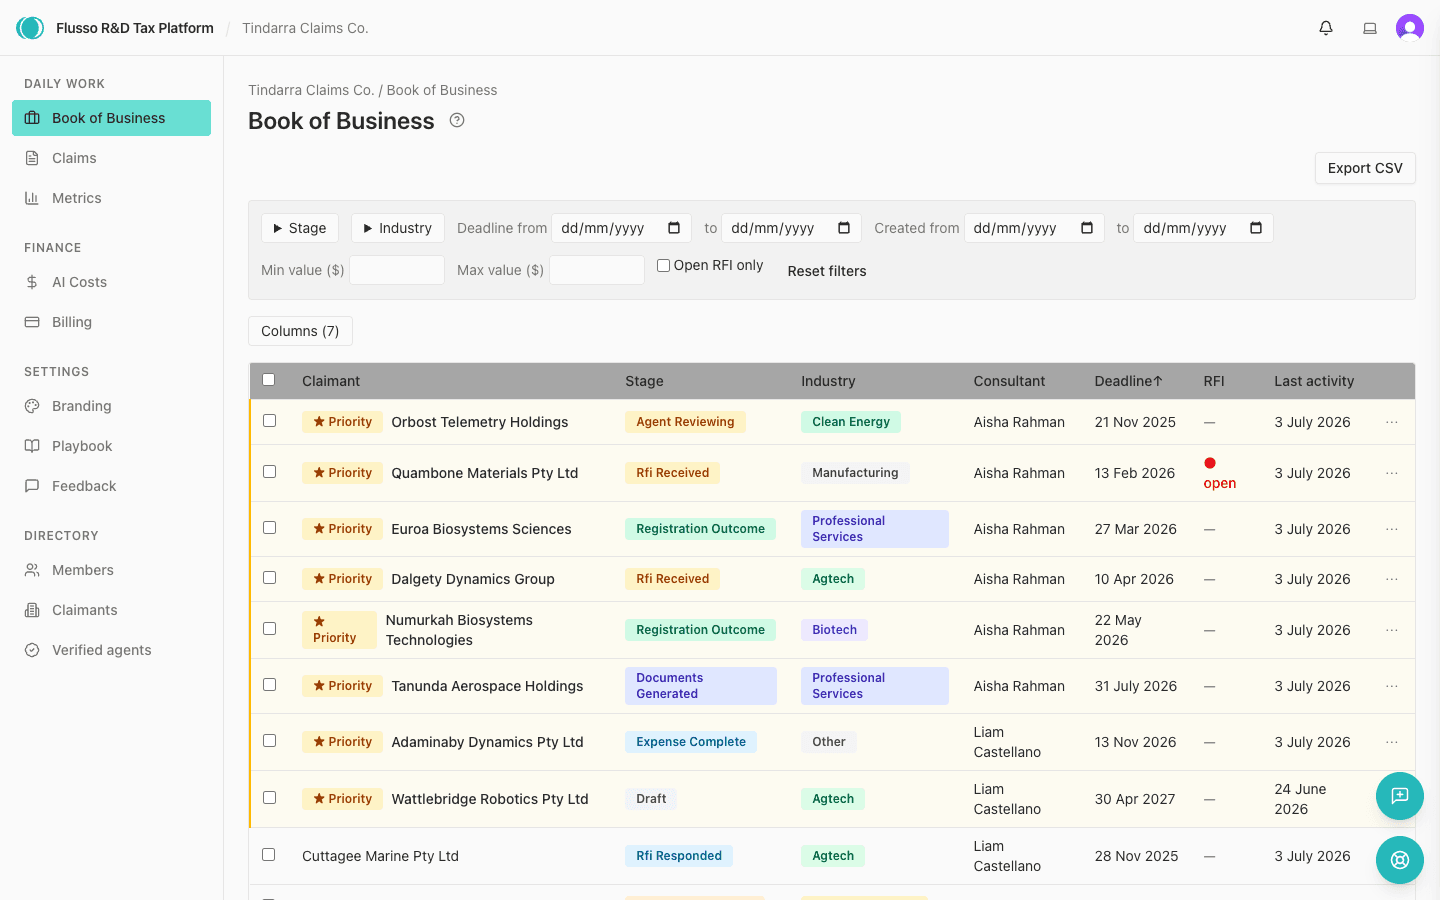Open row actions for Quambone Materials Pty Ltd
1440x900 pixels.
[x=1392, y=473]
